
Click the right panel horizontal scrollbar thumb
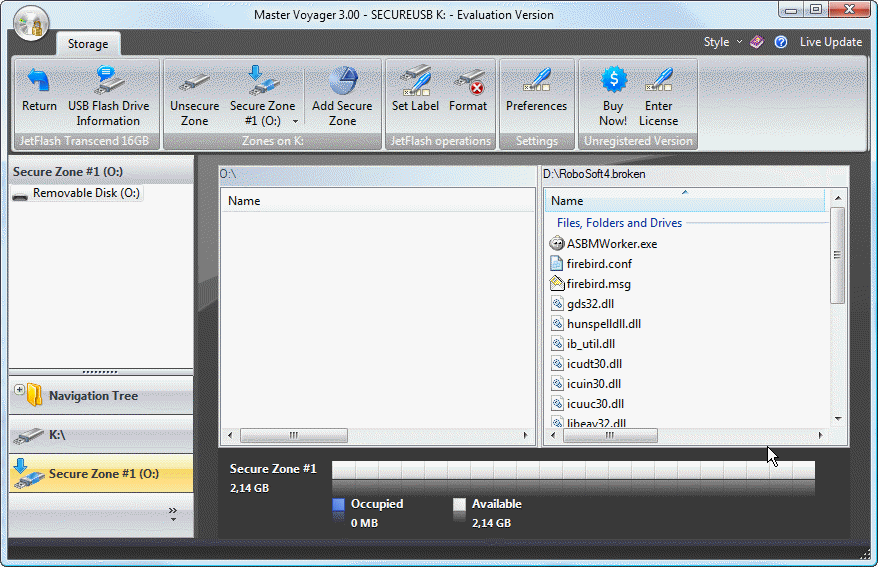point(610,435)
